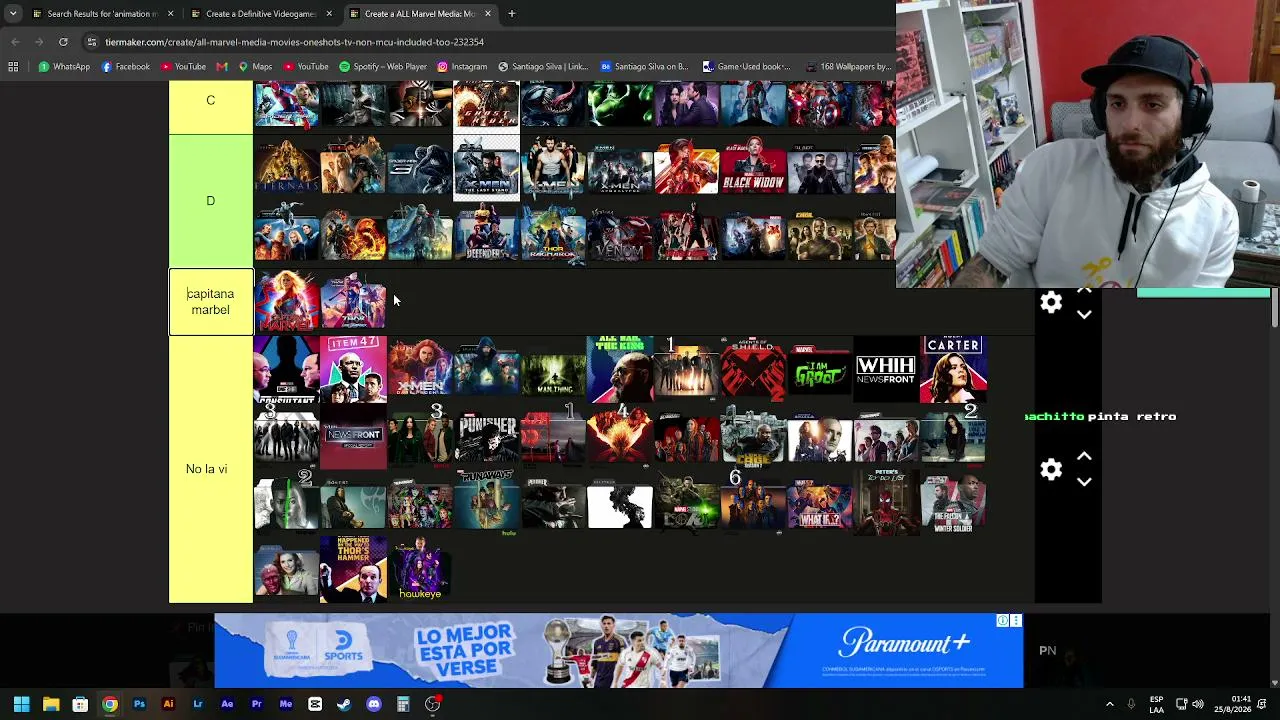The image size is (1280, 720).
Task: Show hidden system tray icons
Action: [x=1109, y=704]
